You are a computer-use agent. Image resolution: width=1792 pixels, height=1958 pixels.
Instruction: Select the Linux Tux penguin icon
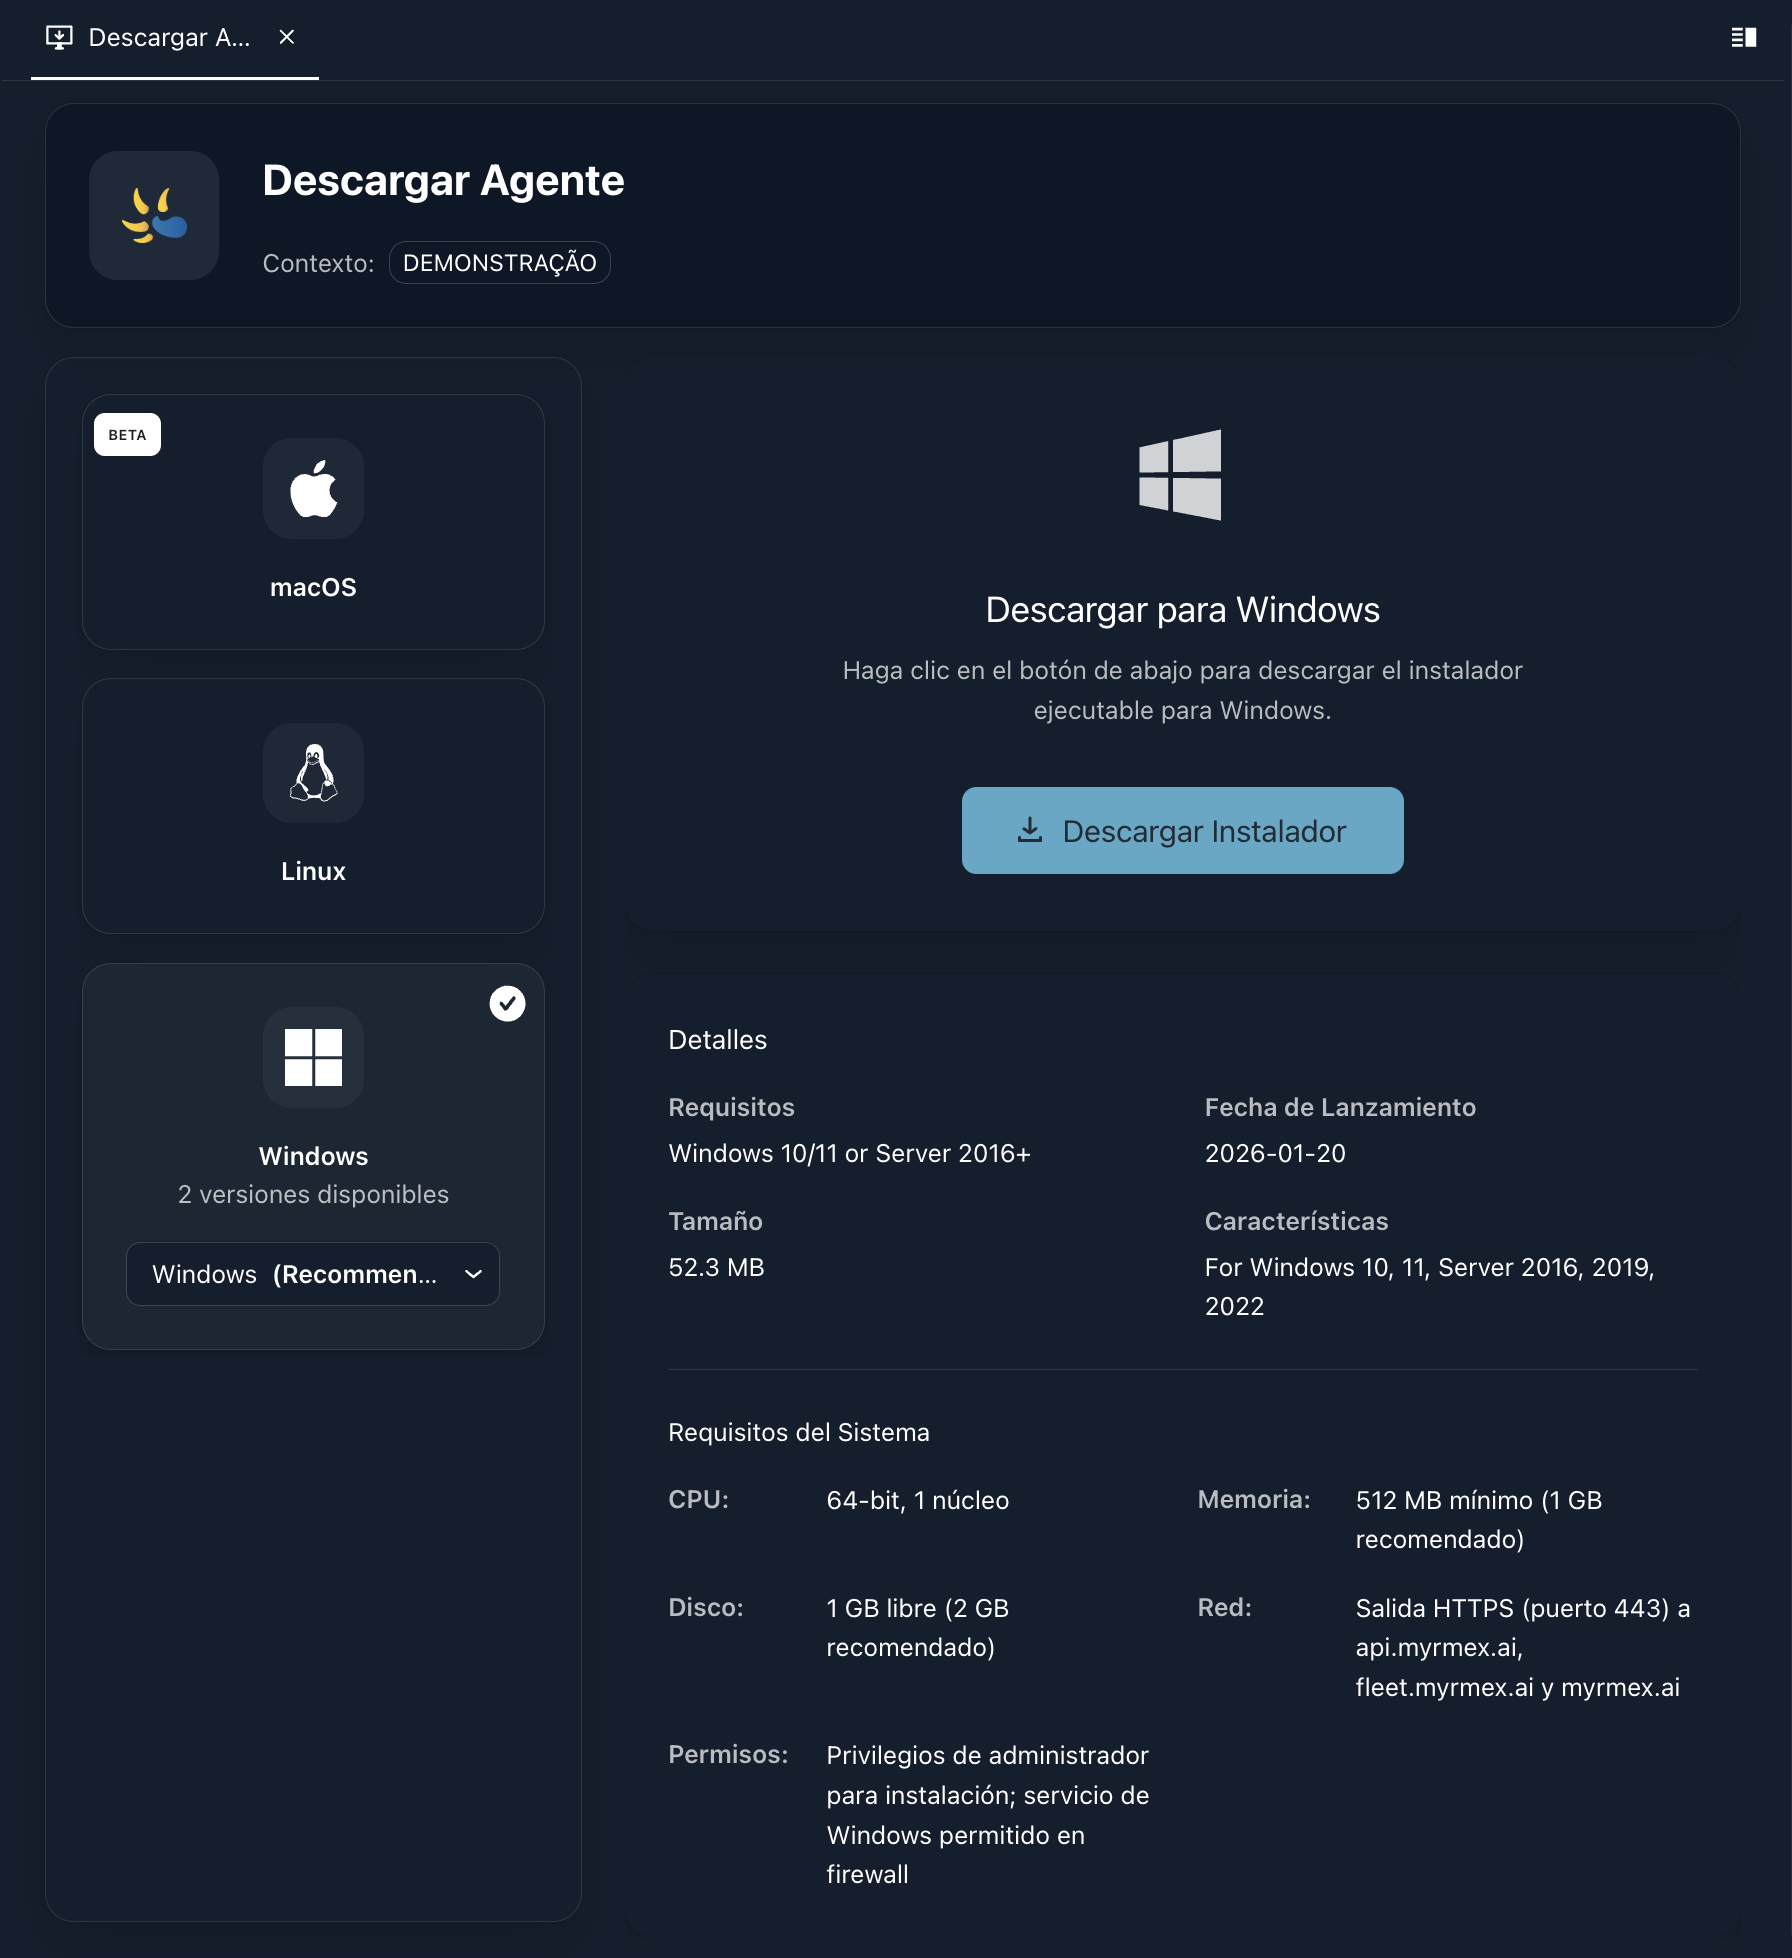[x=313, y=773]
